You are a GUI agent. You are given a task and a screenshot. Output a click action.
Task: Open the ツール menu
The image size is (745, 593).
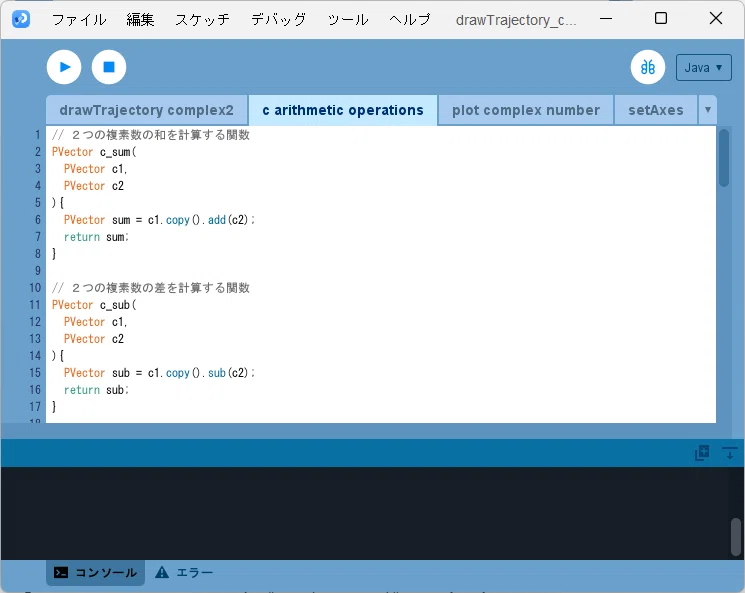tap(348, 19)
